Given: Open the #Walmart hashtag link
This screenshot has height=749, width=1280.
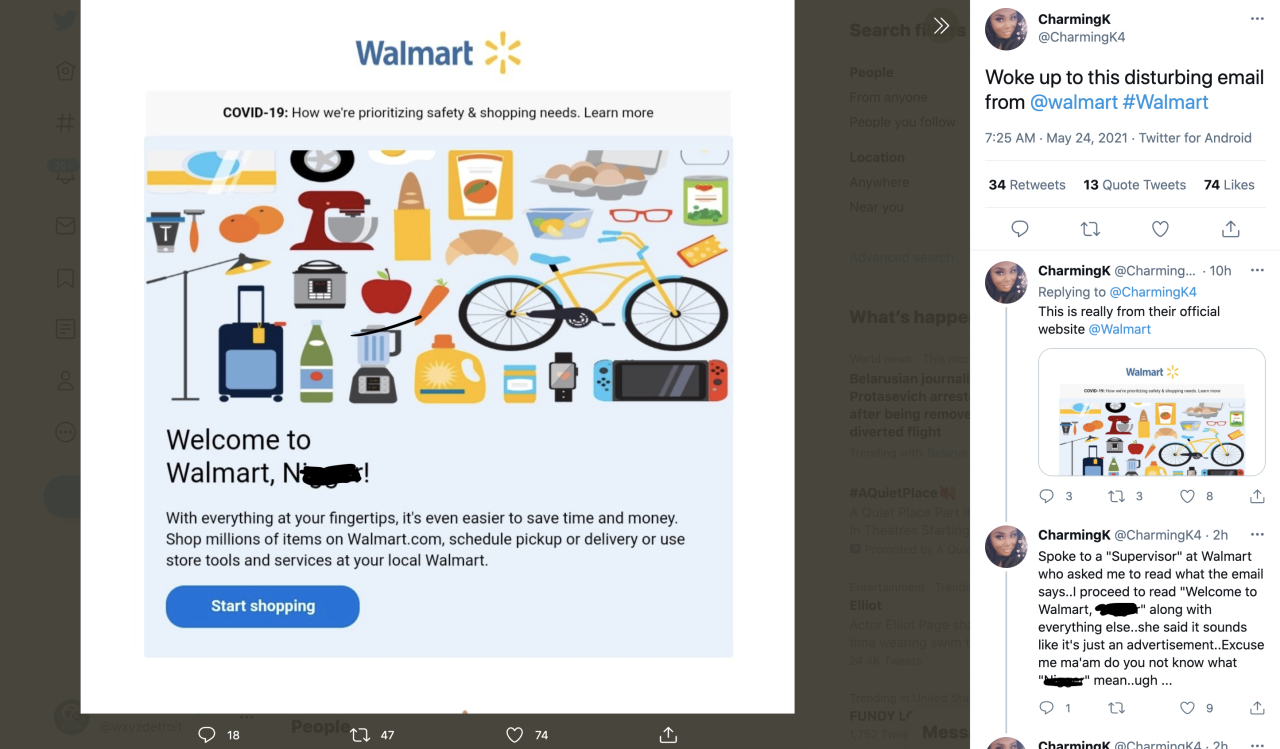Looking at the screenshot, I should (1166, 102).
